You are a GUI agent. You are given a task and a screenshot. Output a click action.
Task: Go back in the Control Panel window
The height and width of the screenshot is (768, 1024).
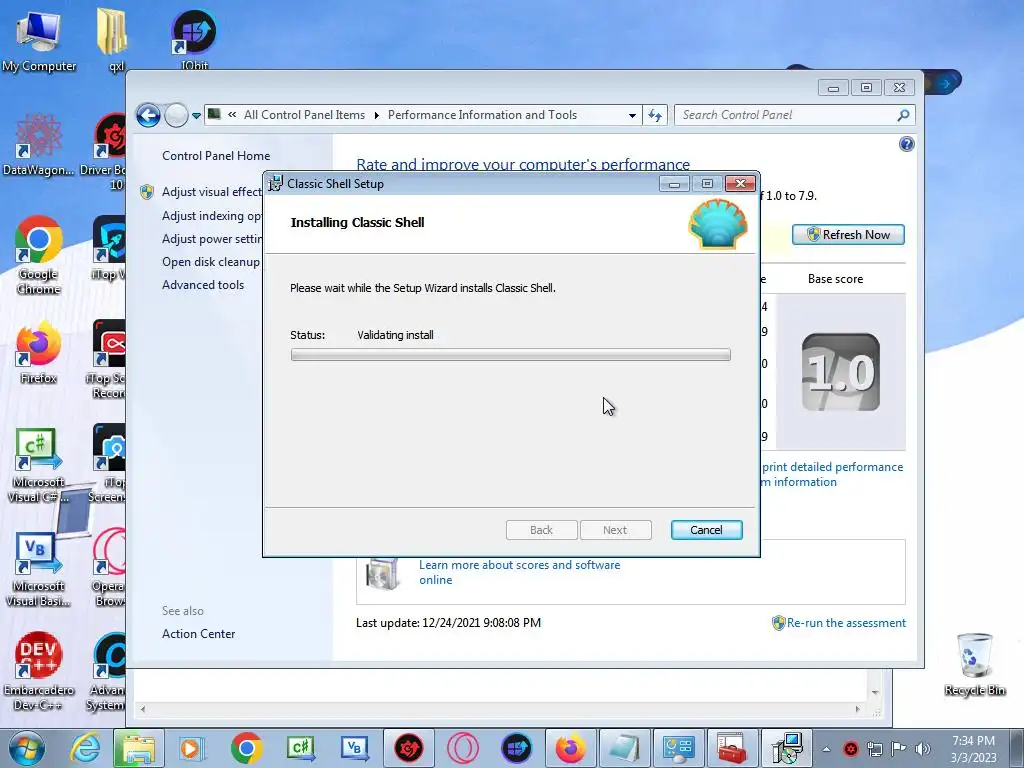[148, 116]
